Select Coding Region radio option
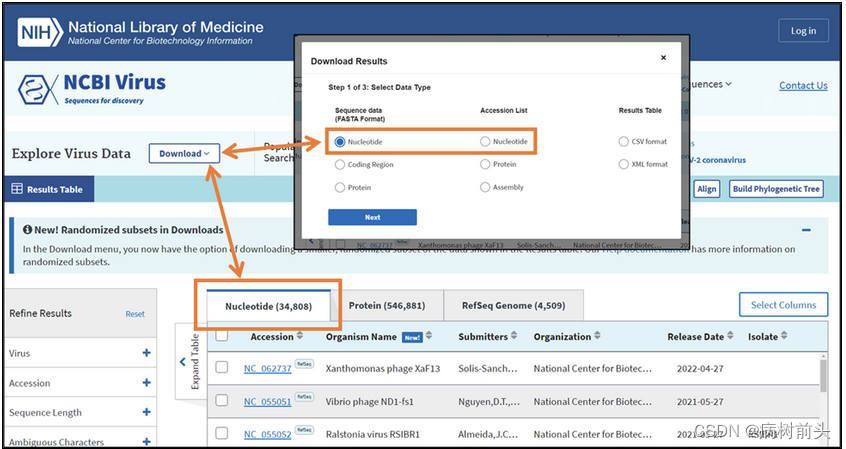 point(340,165)
